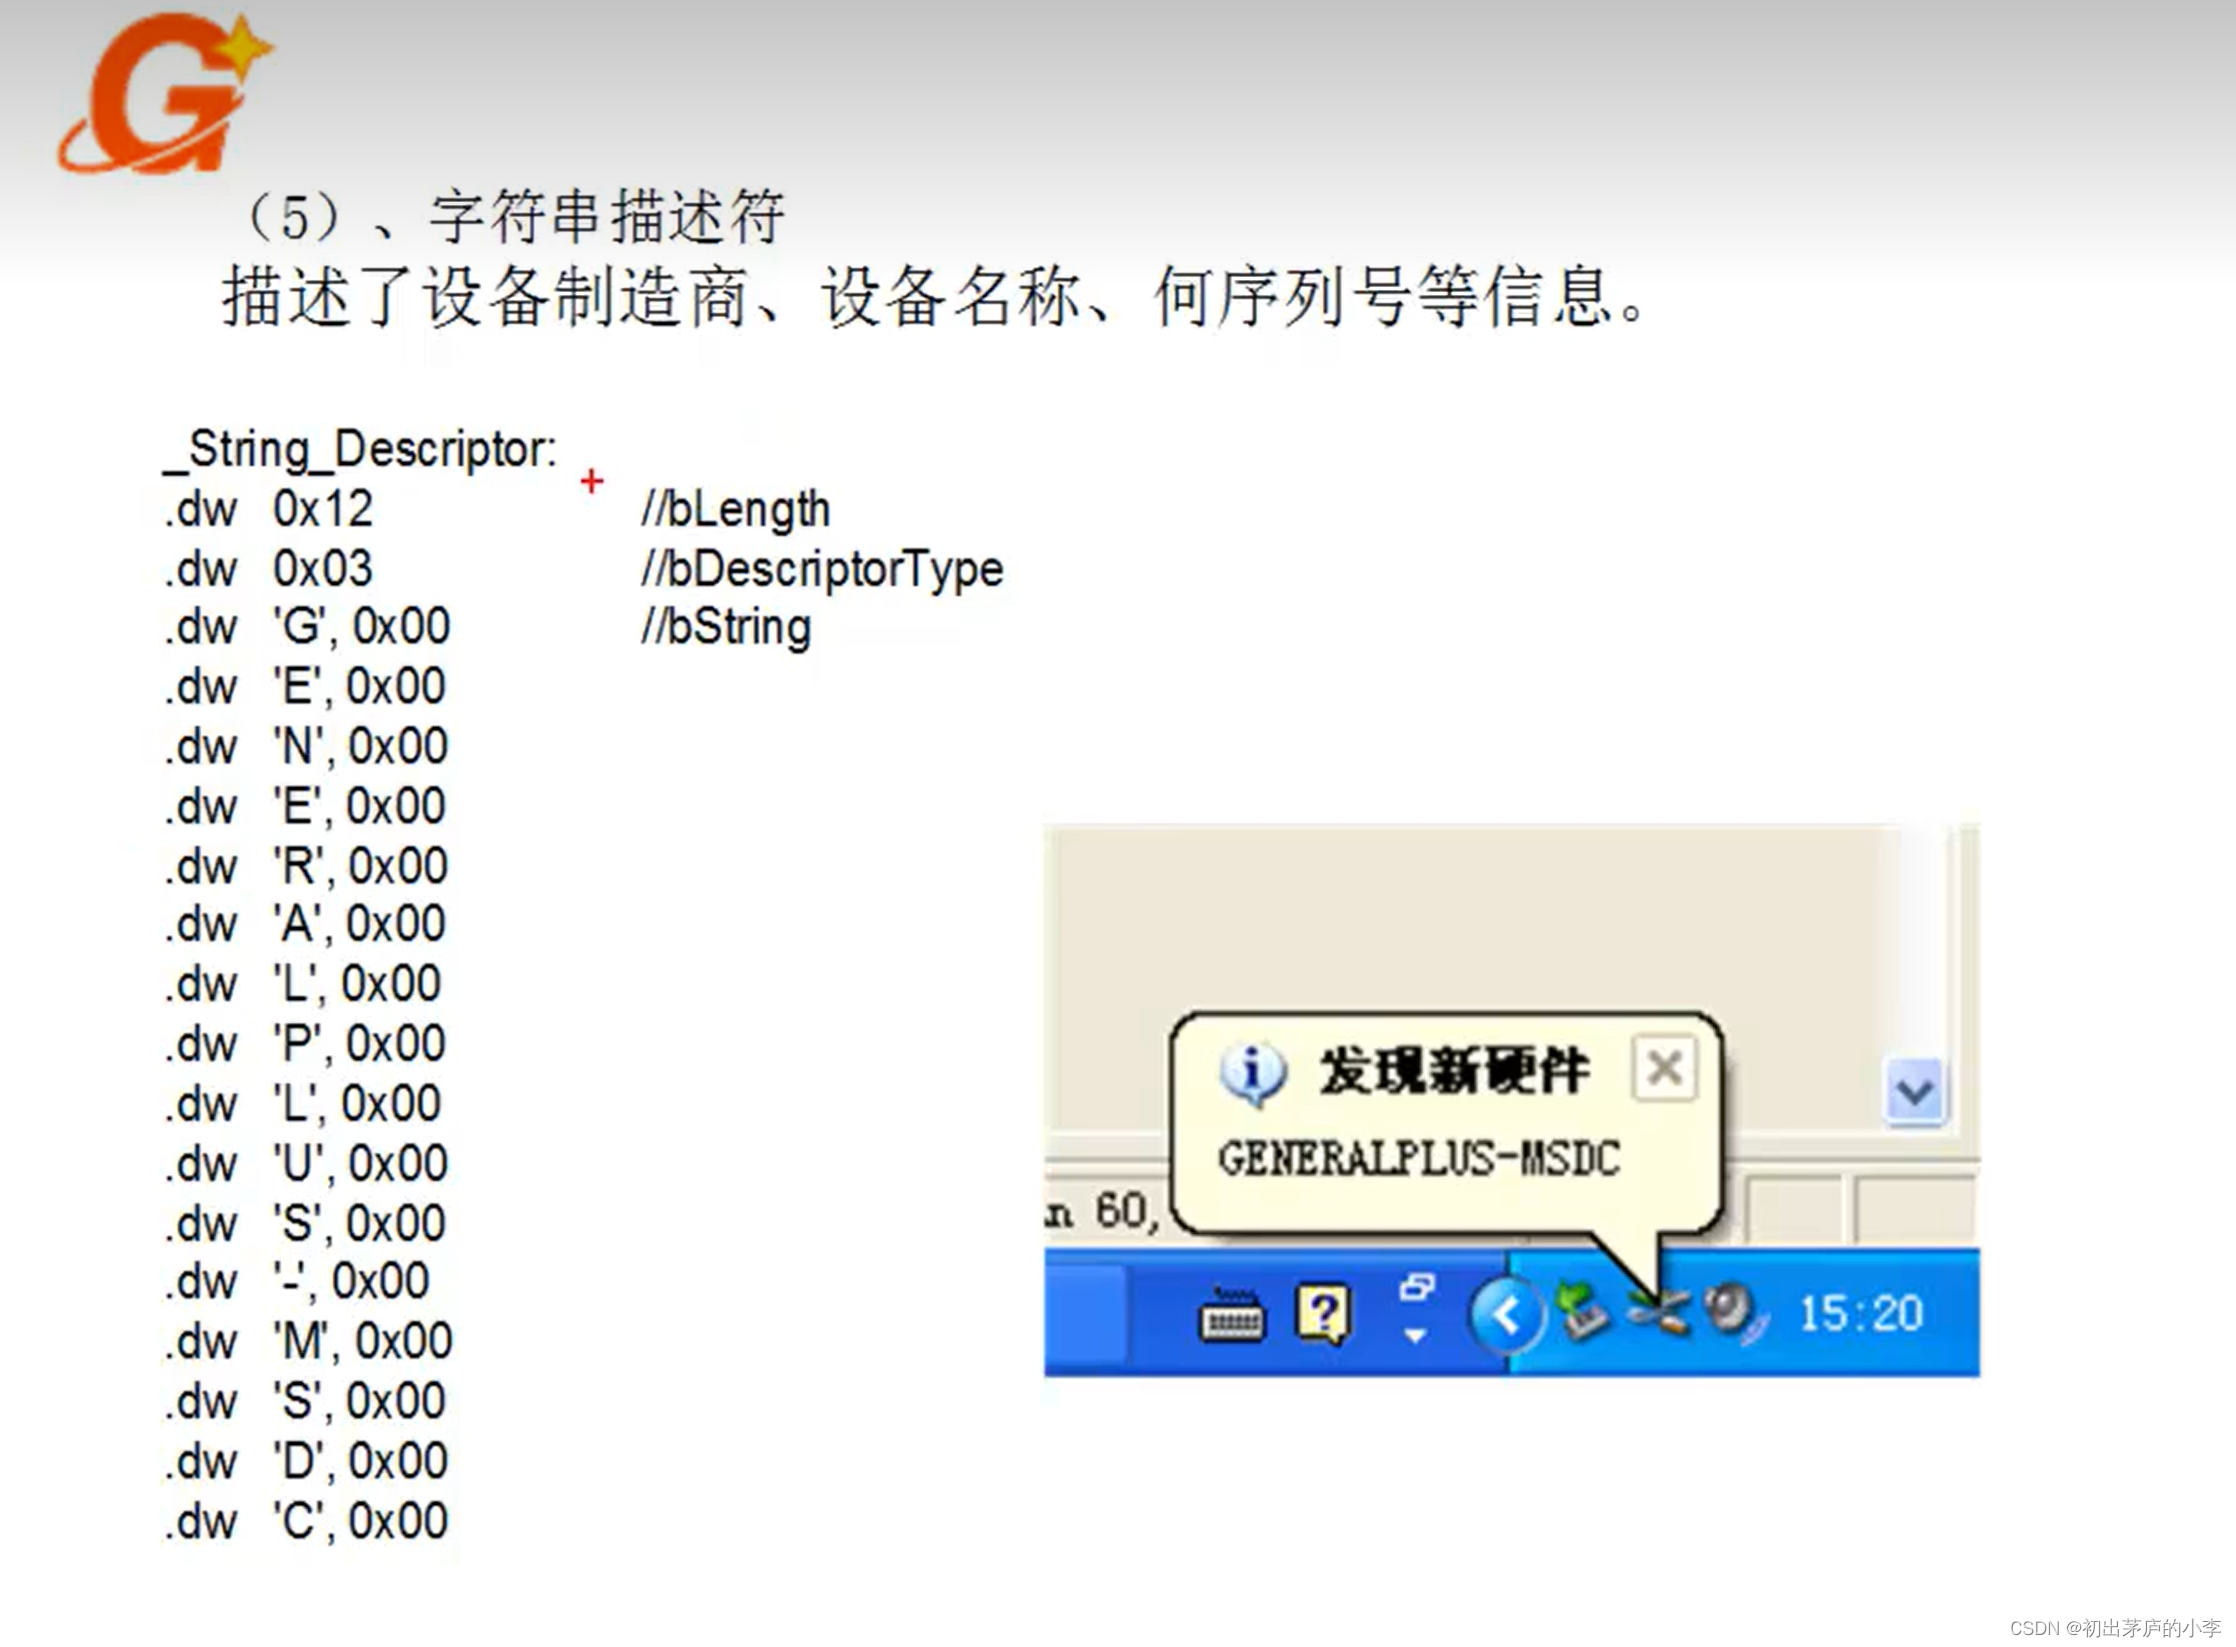The height and width of the screenshot is (1647, 2236).
Task: Click the sentence starting 描述了设备制造商
Action: [x=934, y=297]
